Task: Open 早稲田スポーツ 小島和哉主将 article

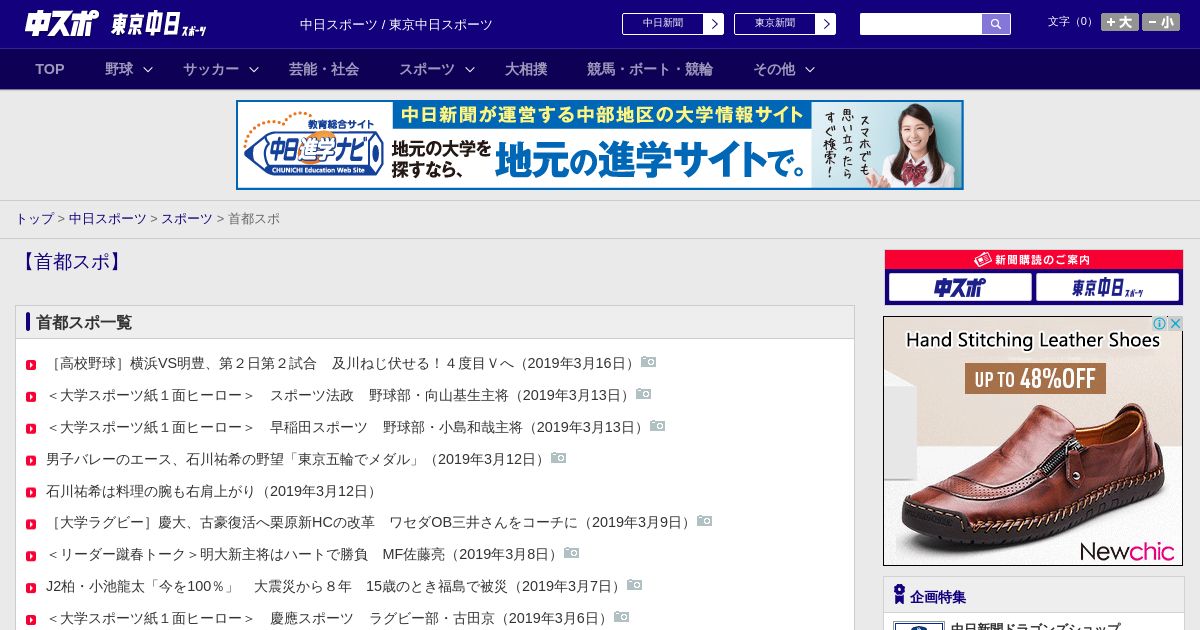Action: tap(347, 427)
